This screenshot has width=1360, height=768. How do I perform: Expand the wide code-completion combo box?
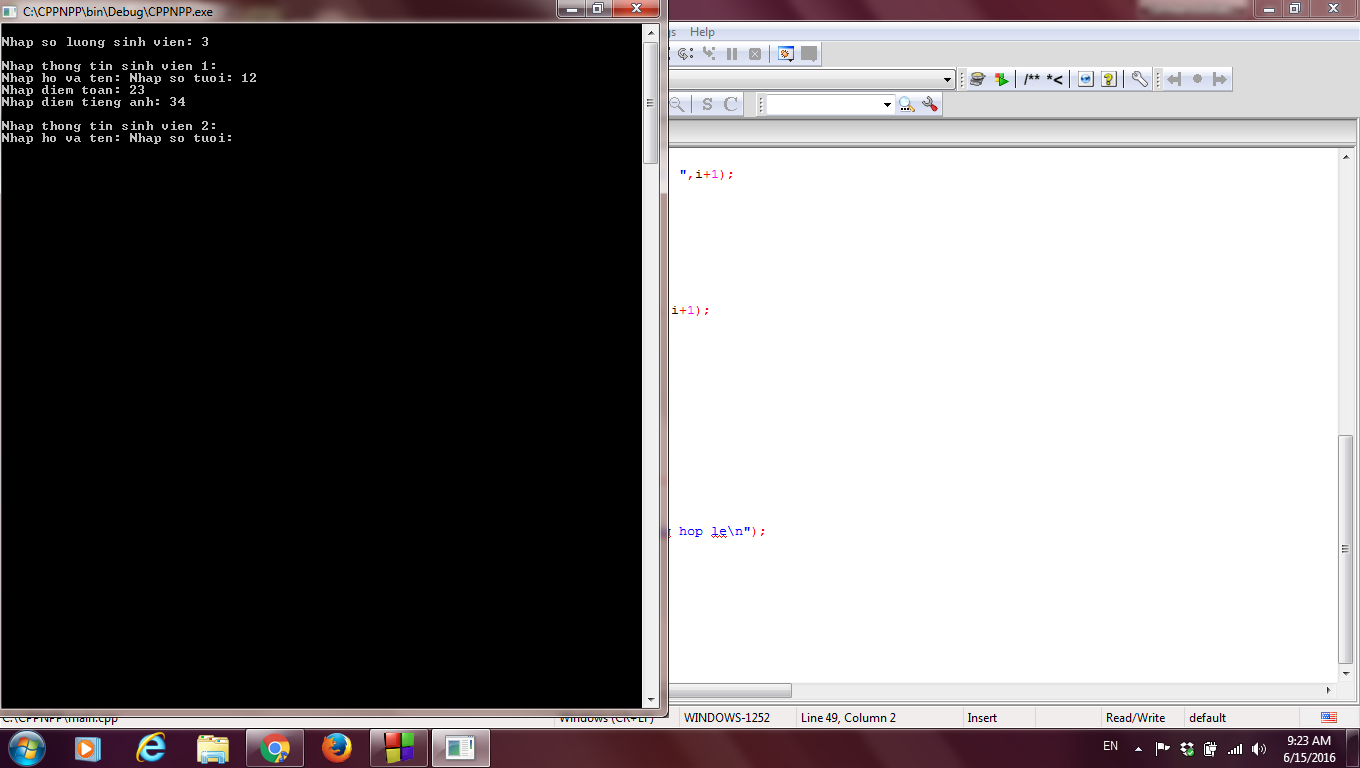[x=947, y=79]
